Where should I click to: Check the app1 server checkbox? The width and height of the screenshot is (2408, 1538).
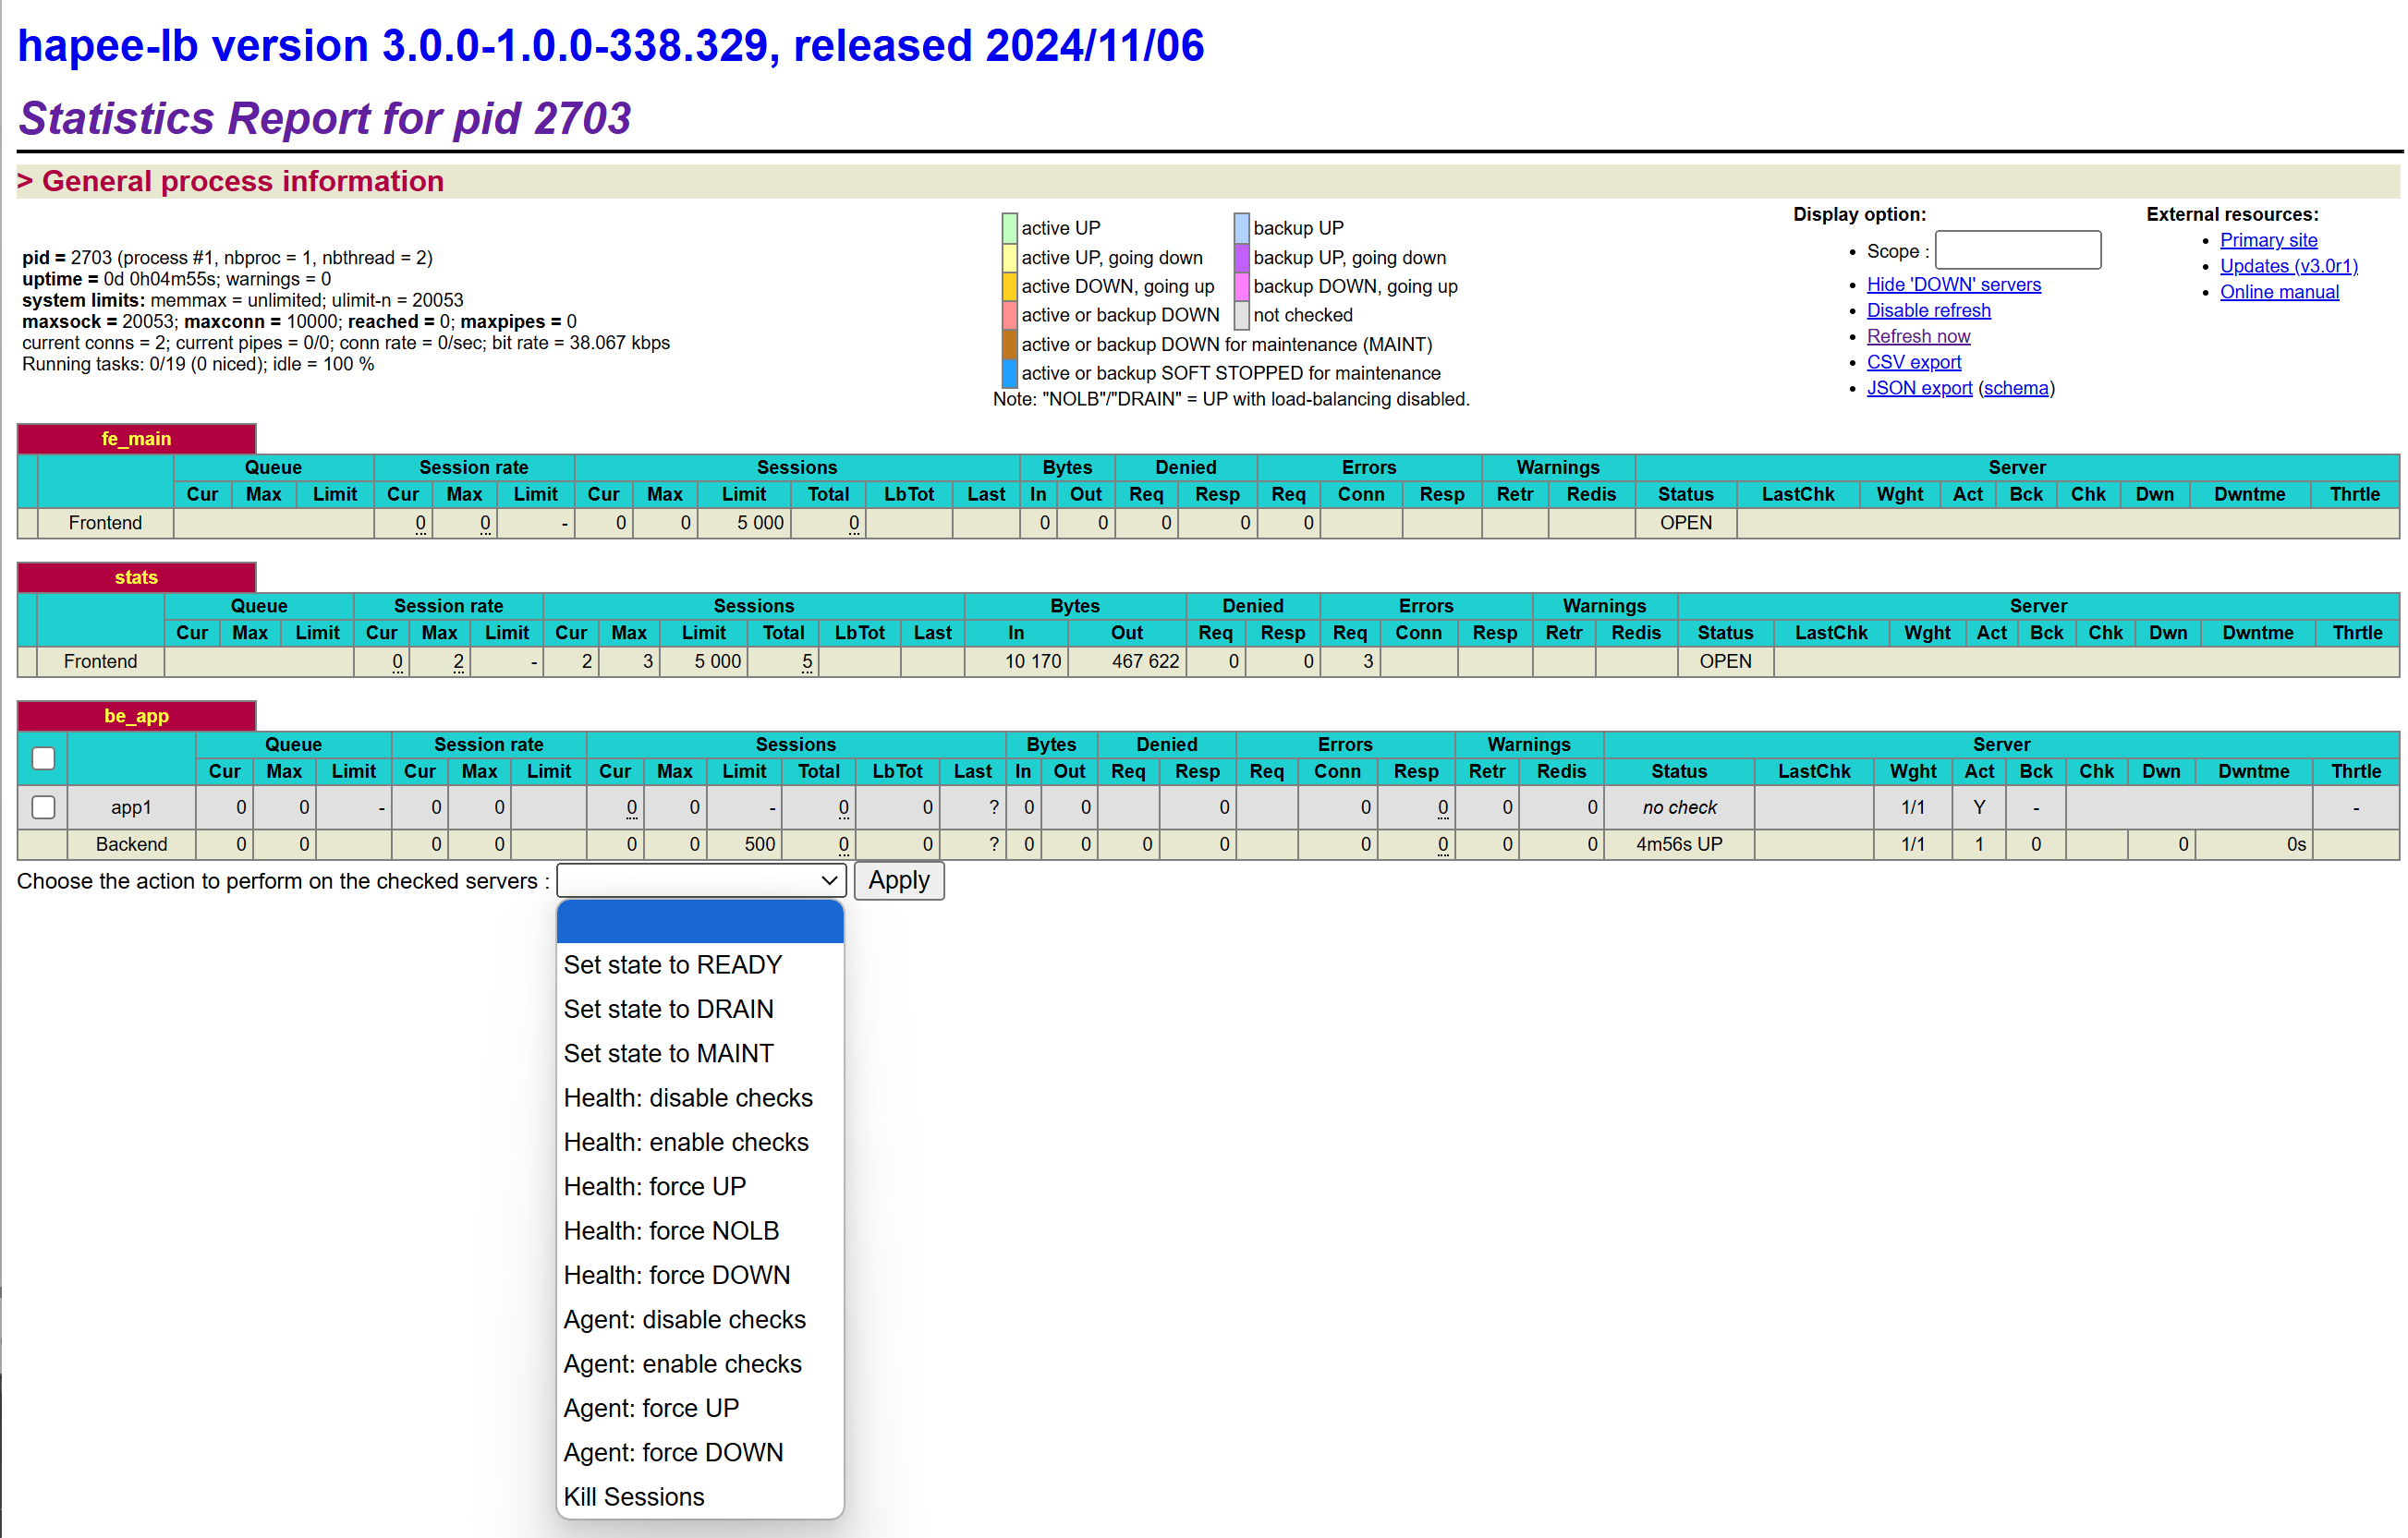43,807
